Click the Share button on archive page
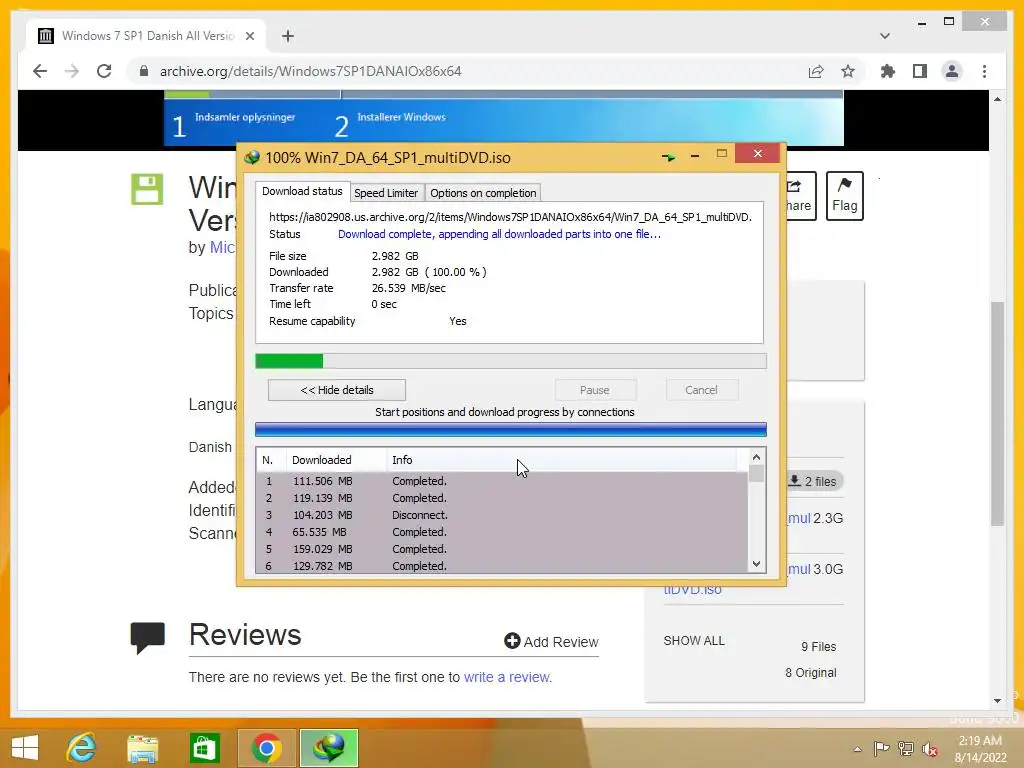 click(800, 196)
